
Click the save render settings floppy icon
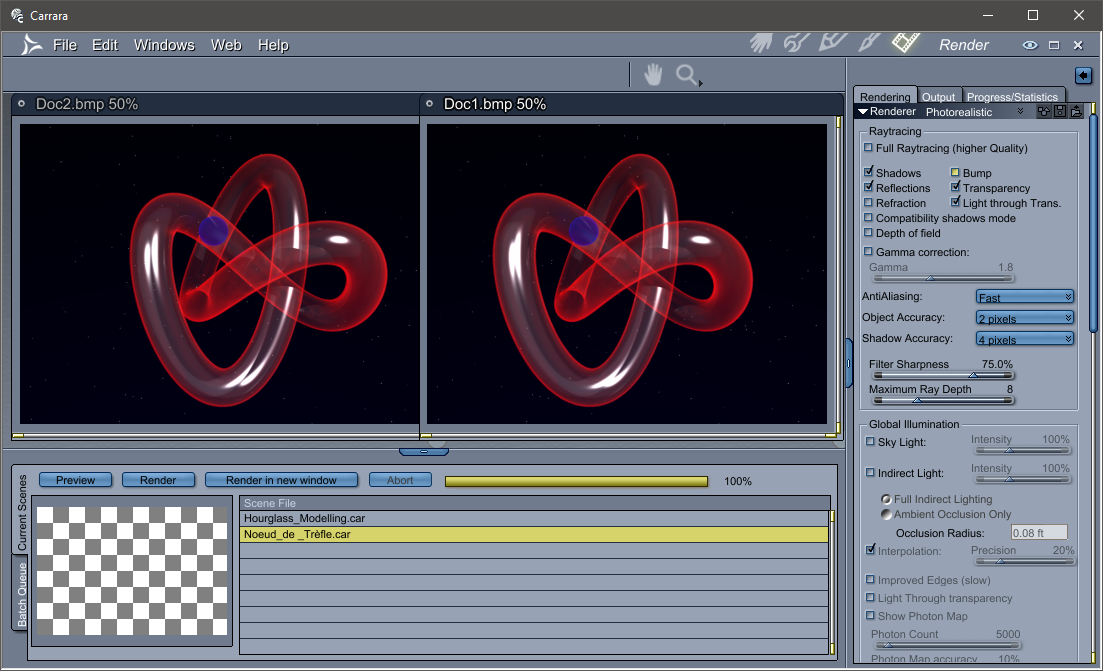[x=1060, y=111]
